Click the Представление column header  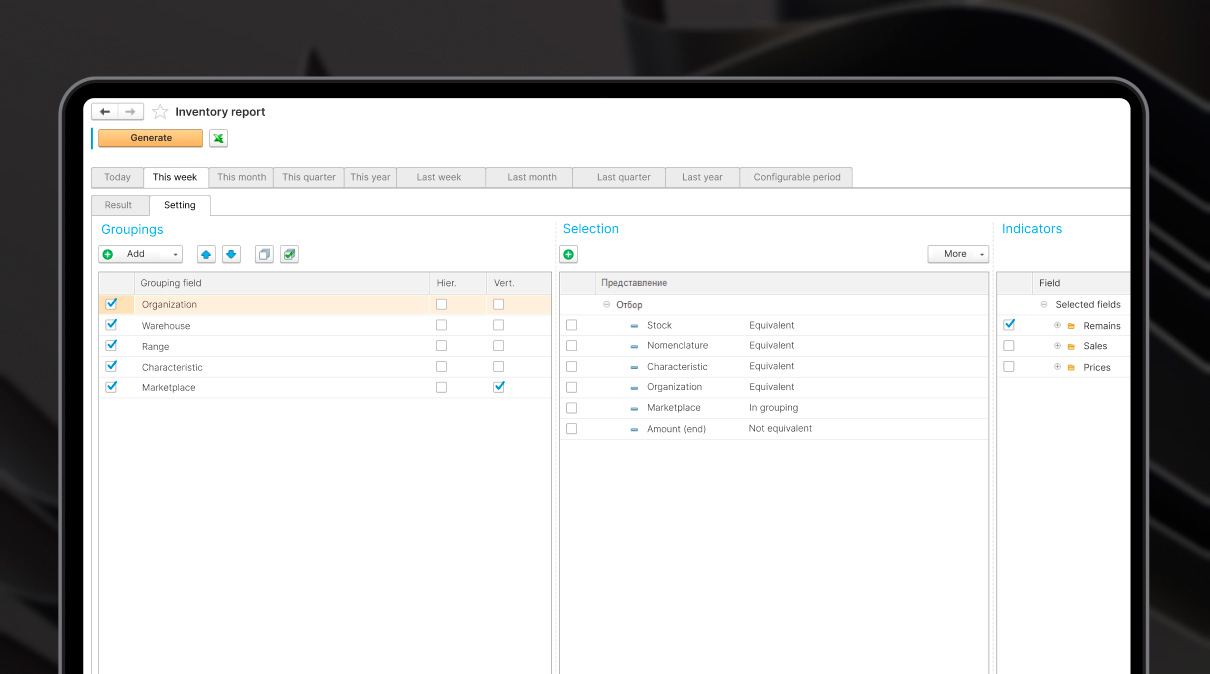point(791,283)
